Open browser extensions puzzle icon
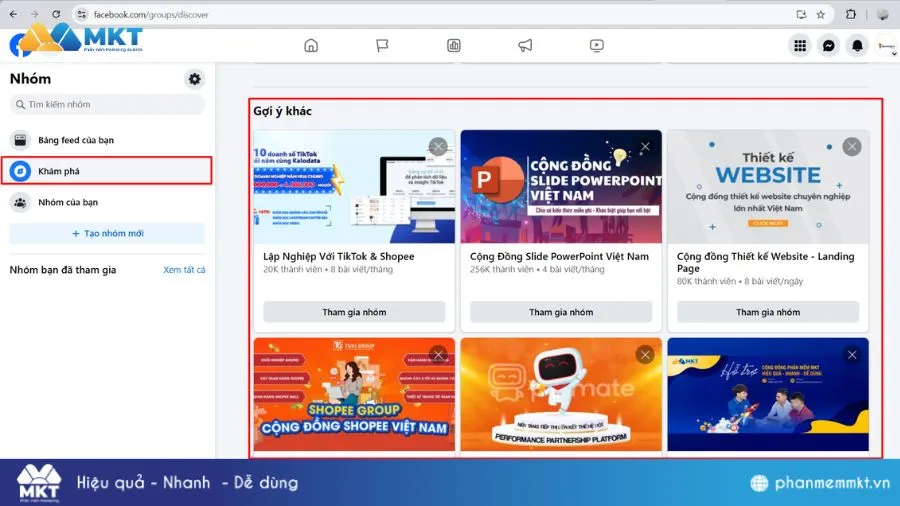 pyautogui.click(x=851, y=14)
